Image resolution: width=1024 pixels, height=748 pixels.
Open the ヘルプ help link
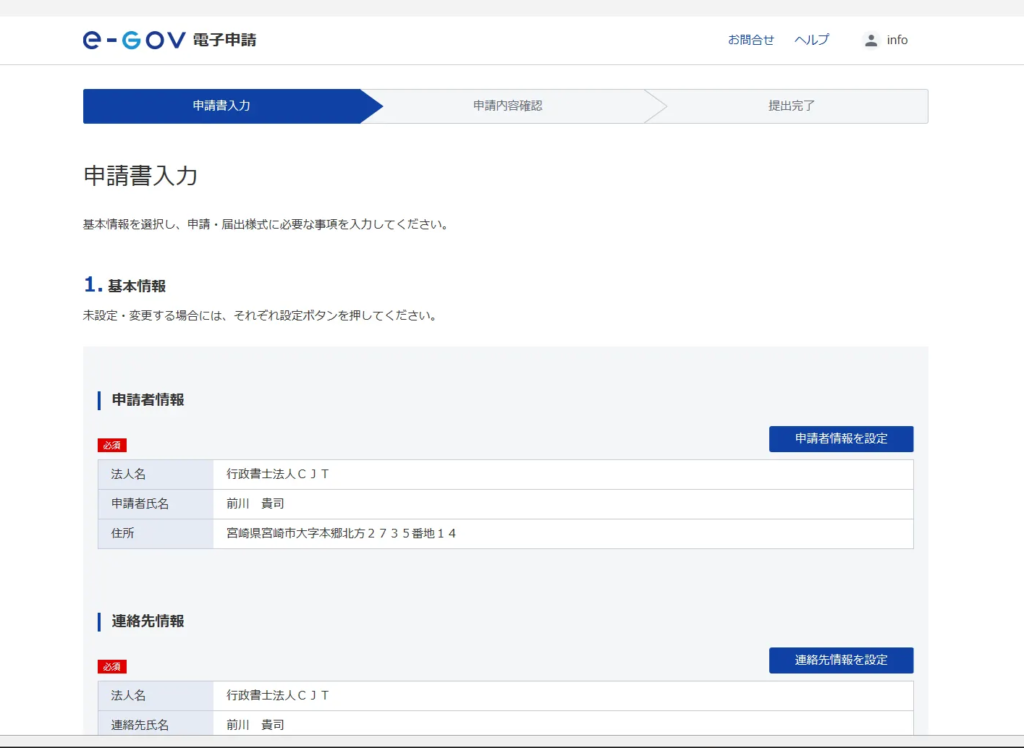coord(811,40)
